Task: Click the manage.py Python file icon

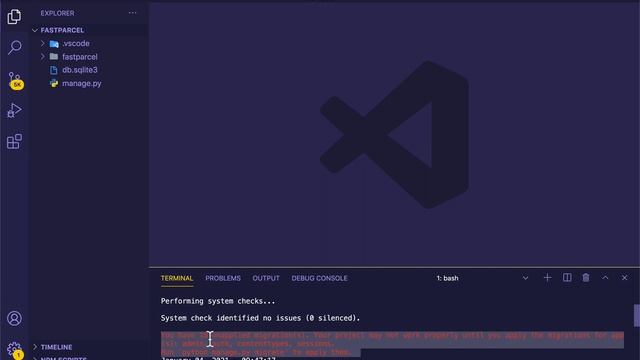Action: click(x=54, y=83)
